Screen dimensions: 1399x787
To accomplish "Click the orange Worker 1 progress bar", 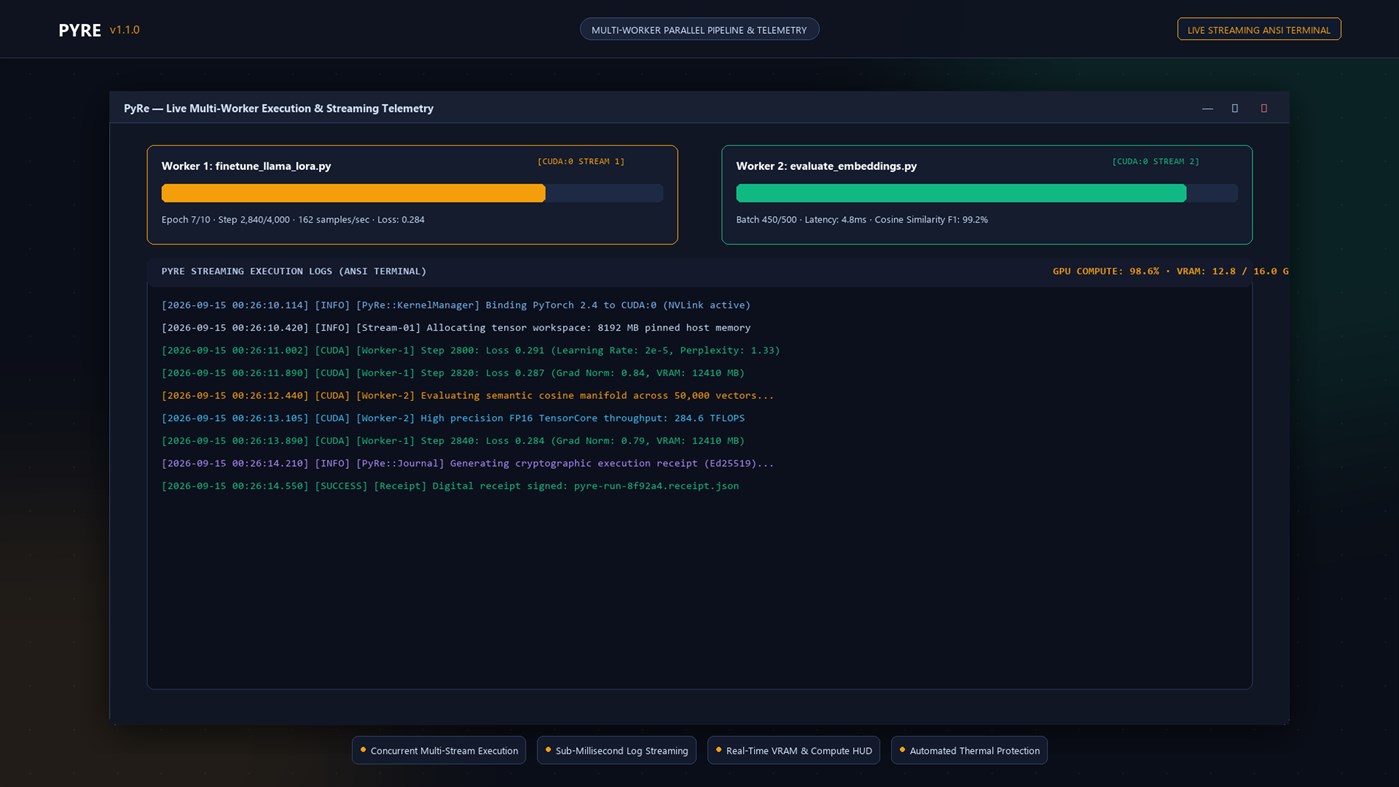I will tap(412, 193).
